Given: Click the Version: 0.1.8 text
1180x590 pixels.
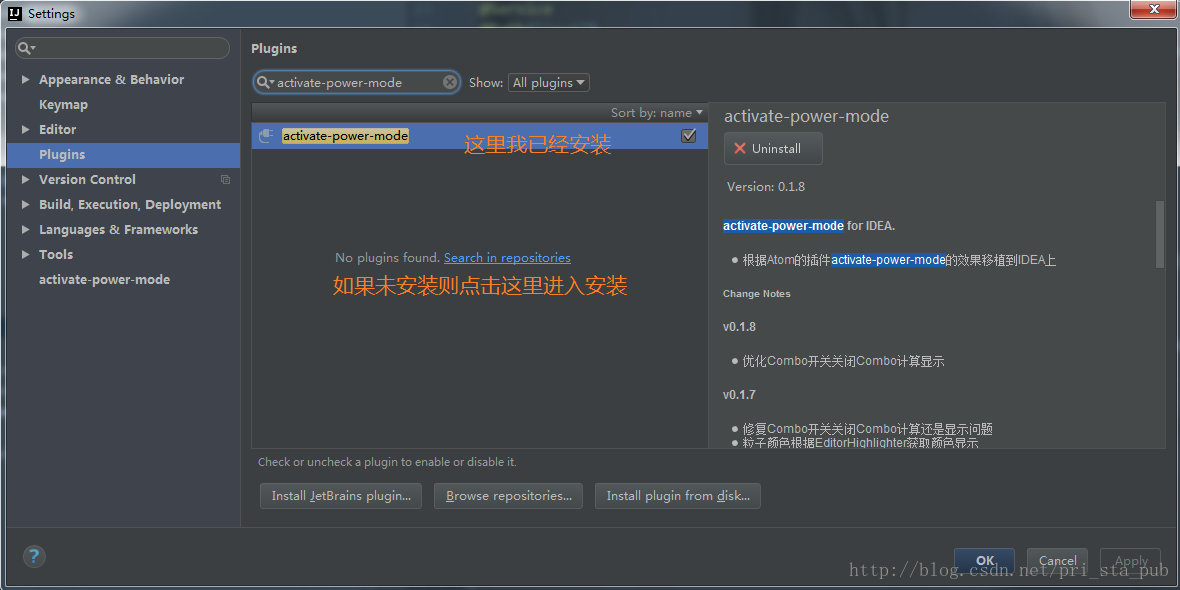Looking at the screenshot, I should [765, 187].
